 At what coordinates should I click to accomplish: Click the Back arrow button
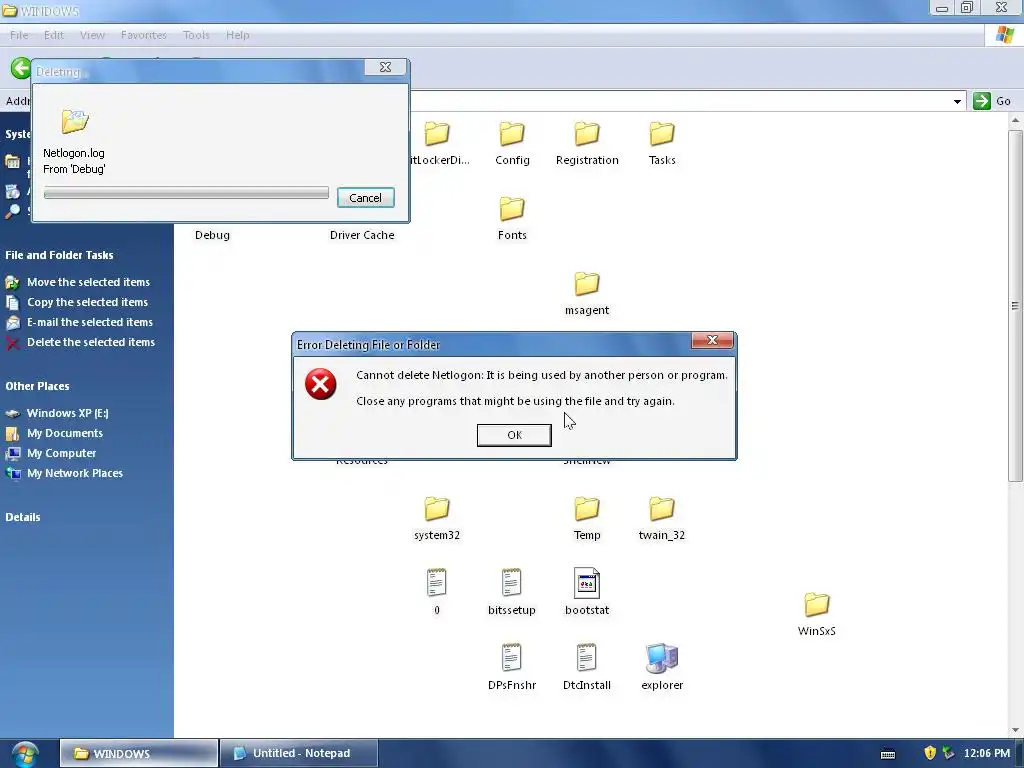pos(20,68)
